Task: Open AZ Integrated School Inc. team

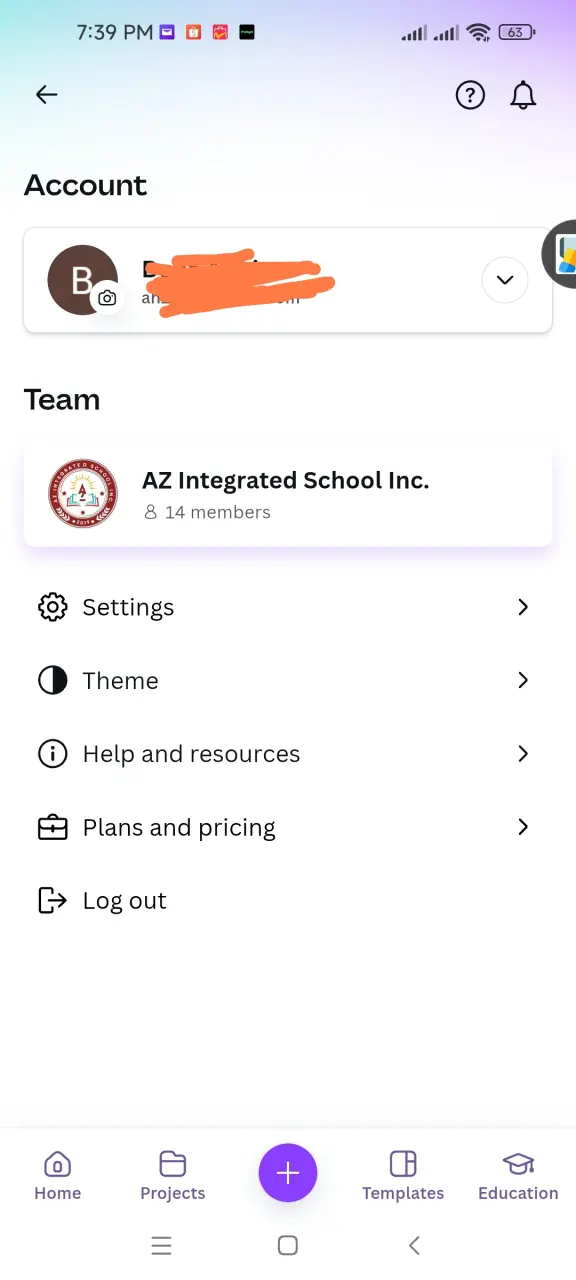Action: coord(288,494)
